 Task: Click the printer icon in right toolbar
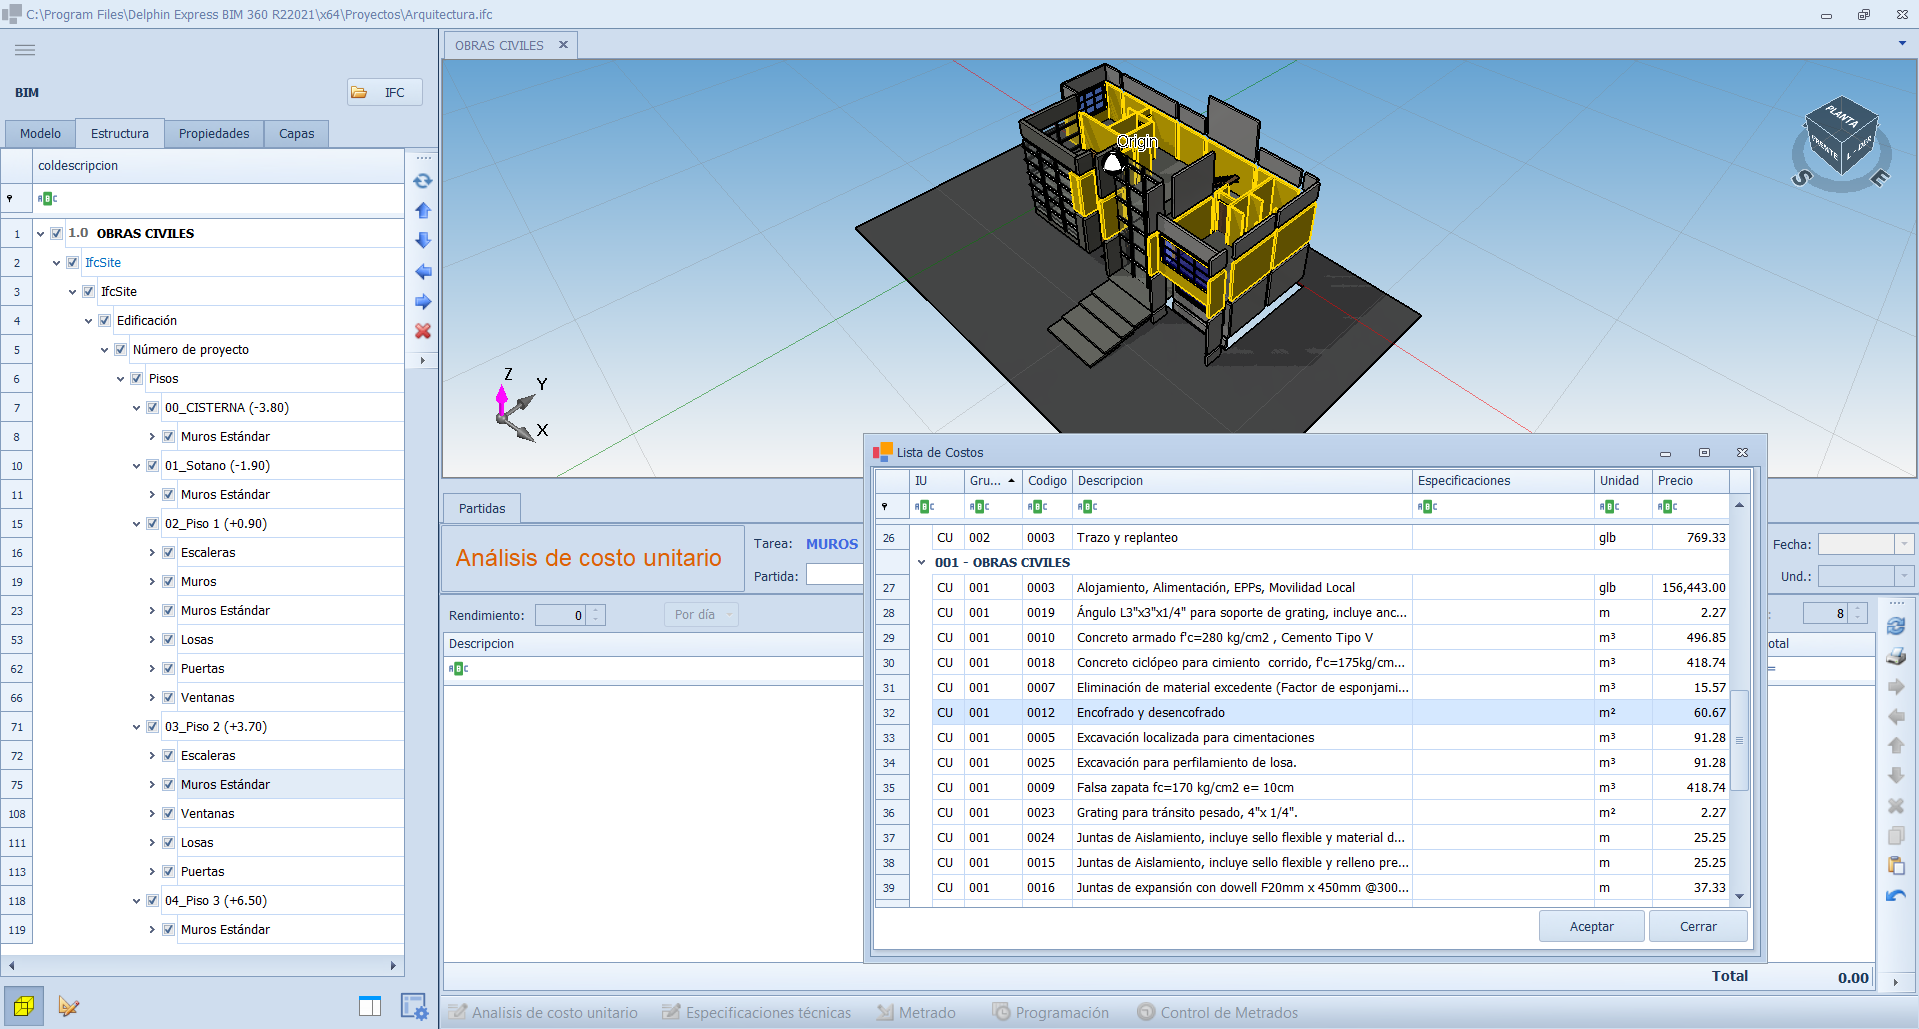[x=1896, y=657]
